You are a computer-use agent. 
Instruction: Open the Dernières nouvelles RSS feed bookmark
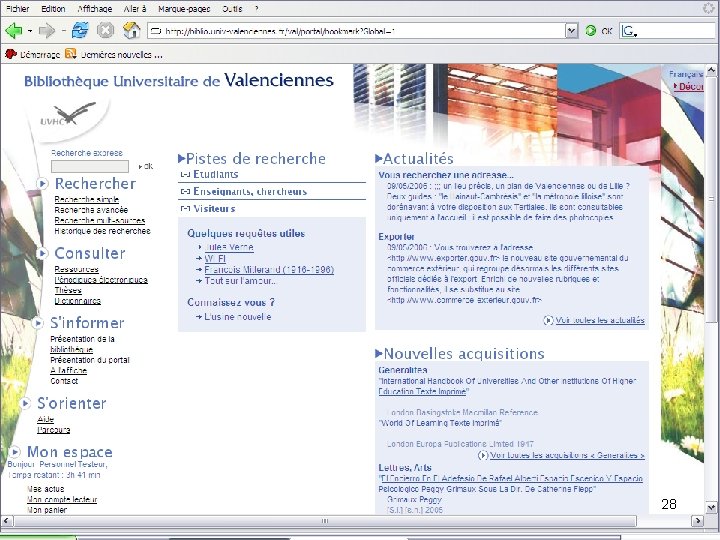tap(113, 55)
